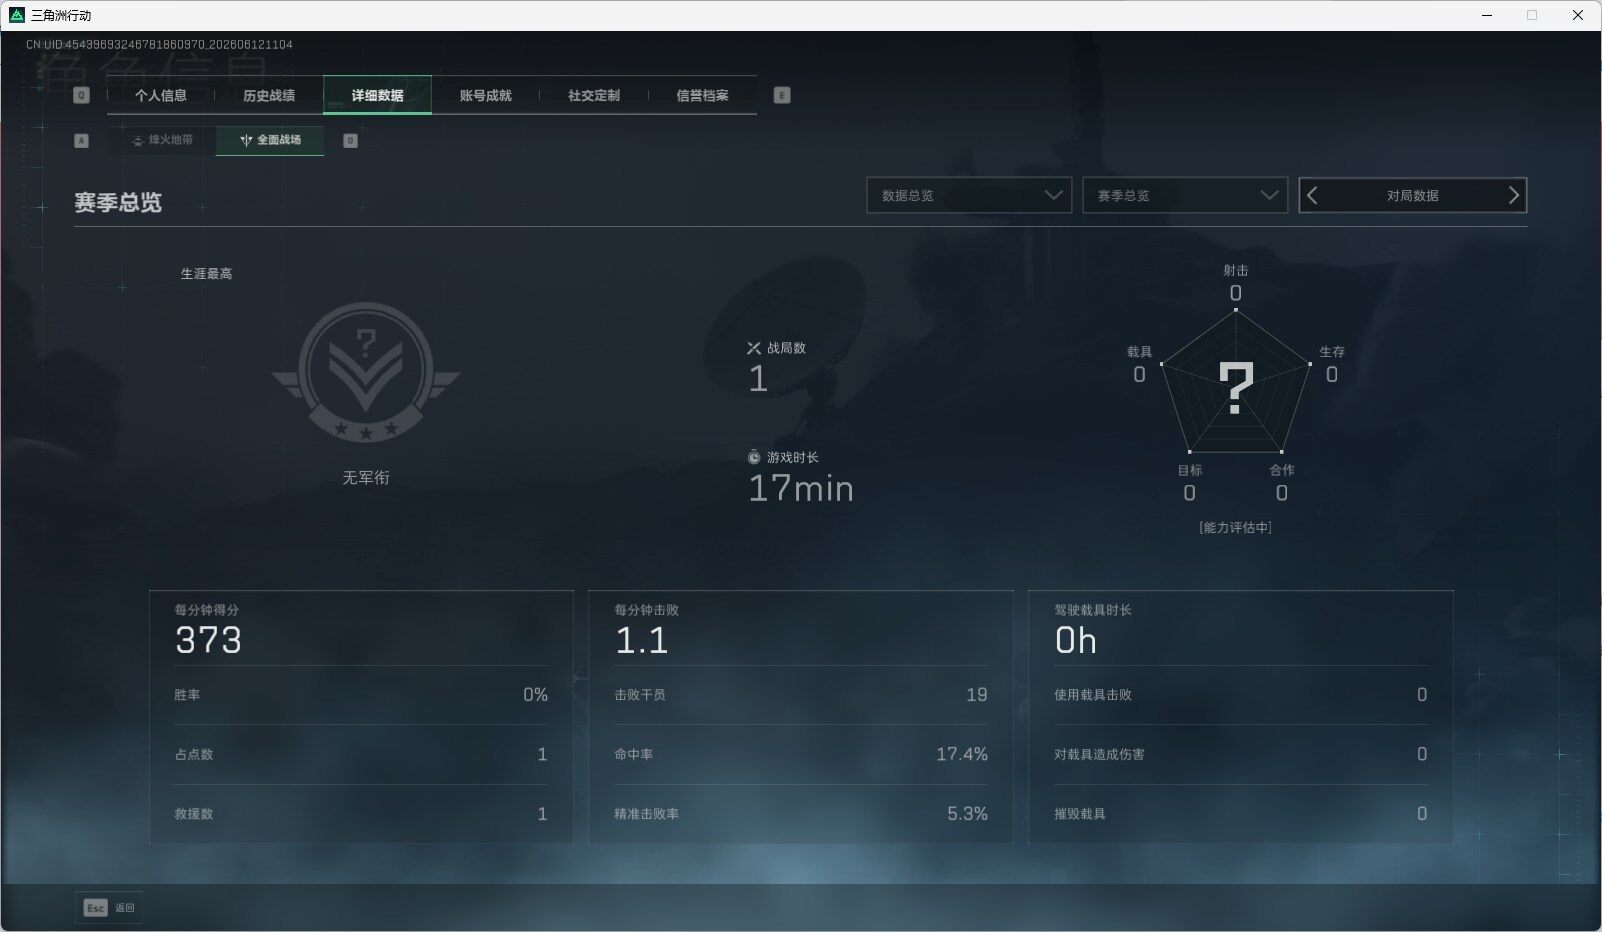Click the 胜率 row

[361, 695]
